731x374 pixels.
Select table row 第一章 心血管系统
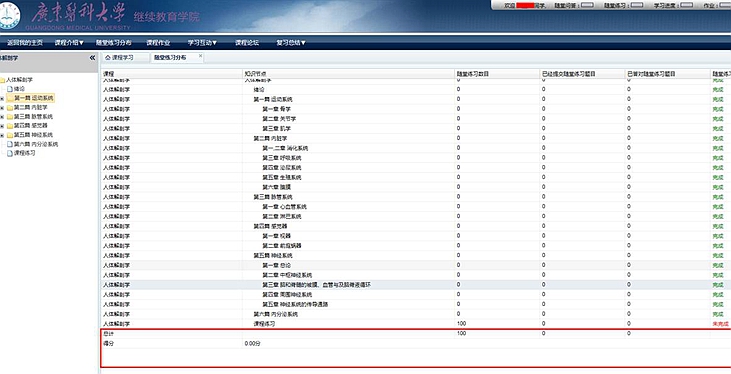(x=416, y=207)
